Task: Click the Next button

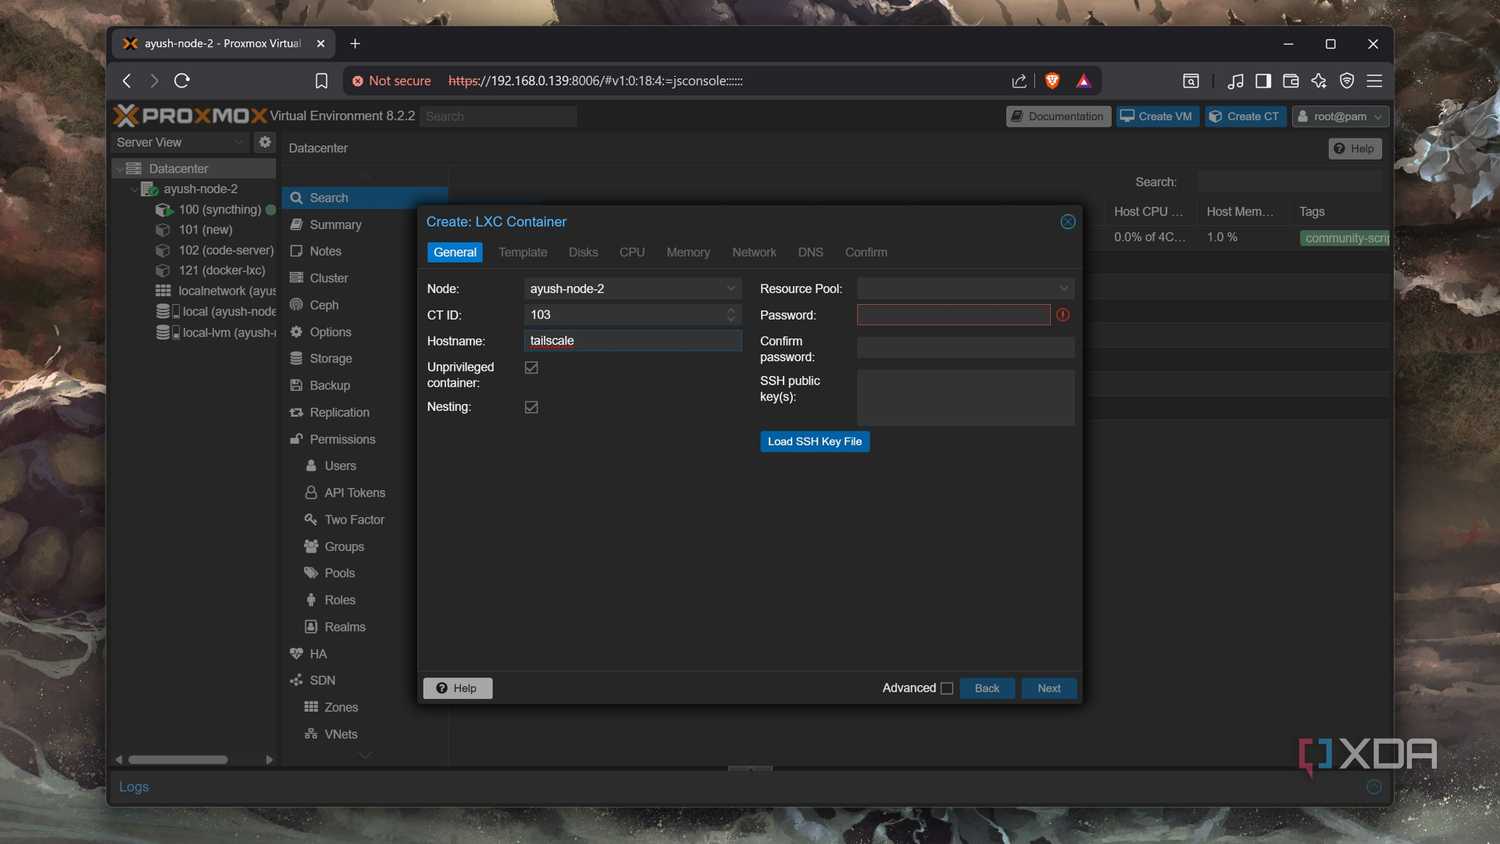Action: [1049, 688]
